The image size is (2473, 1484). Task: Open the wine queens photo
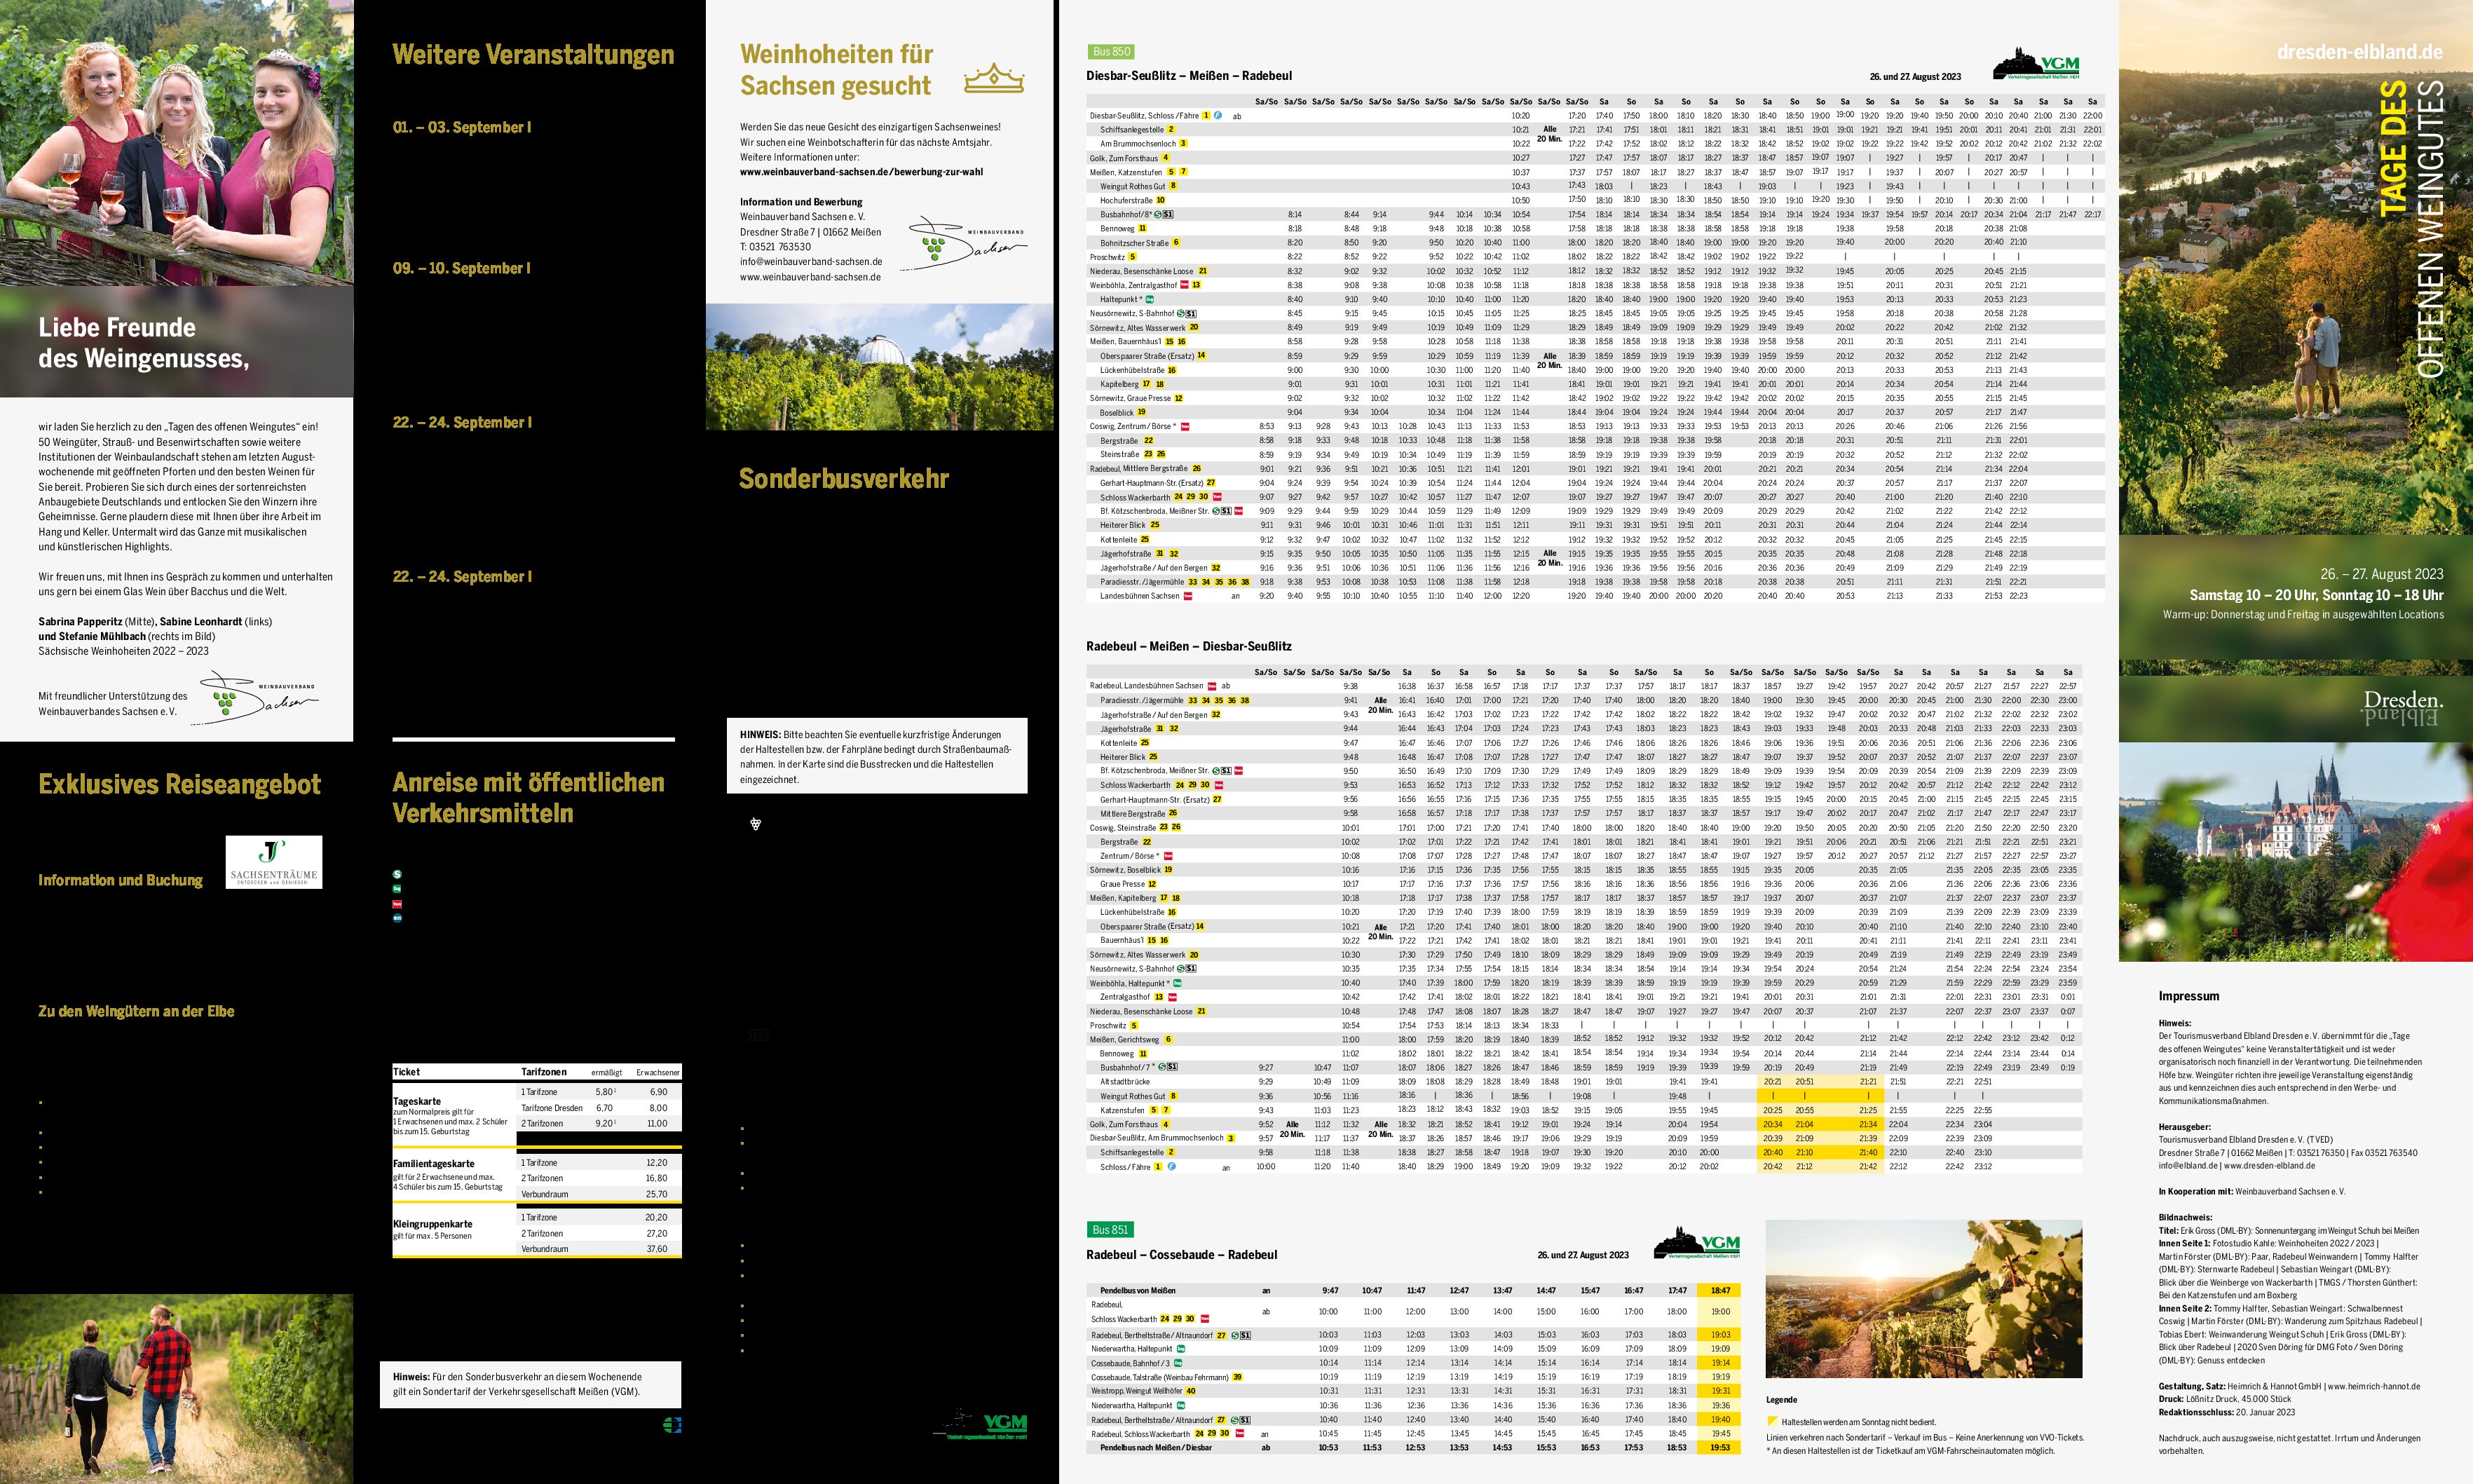coord(176,143)
